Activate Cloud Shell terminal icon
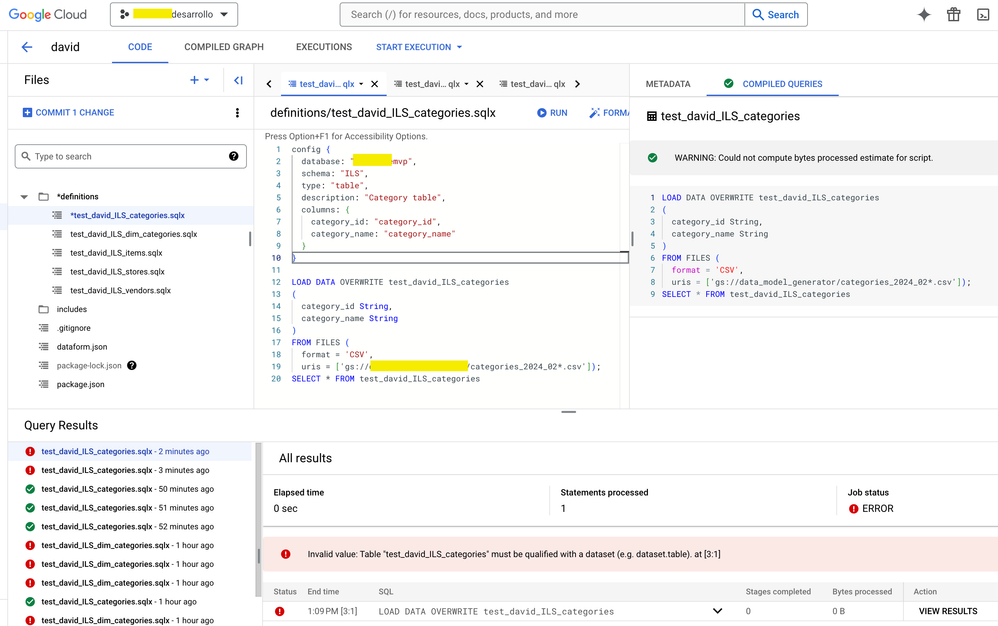This screenshot has height=626, width=998. click(x=983, y=15)
